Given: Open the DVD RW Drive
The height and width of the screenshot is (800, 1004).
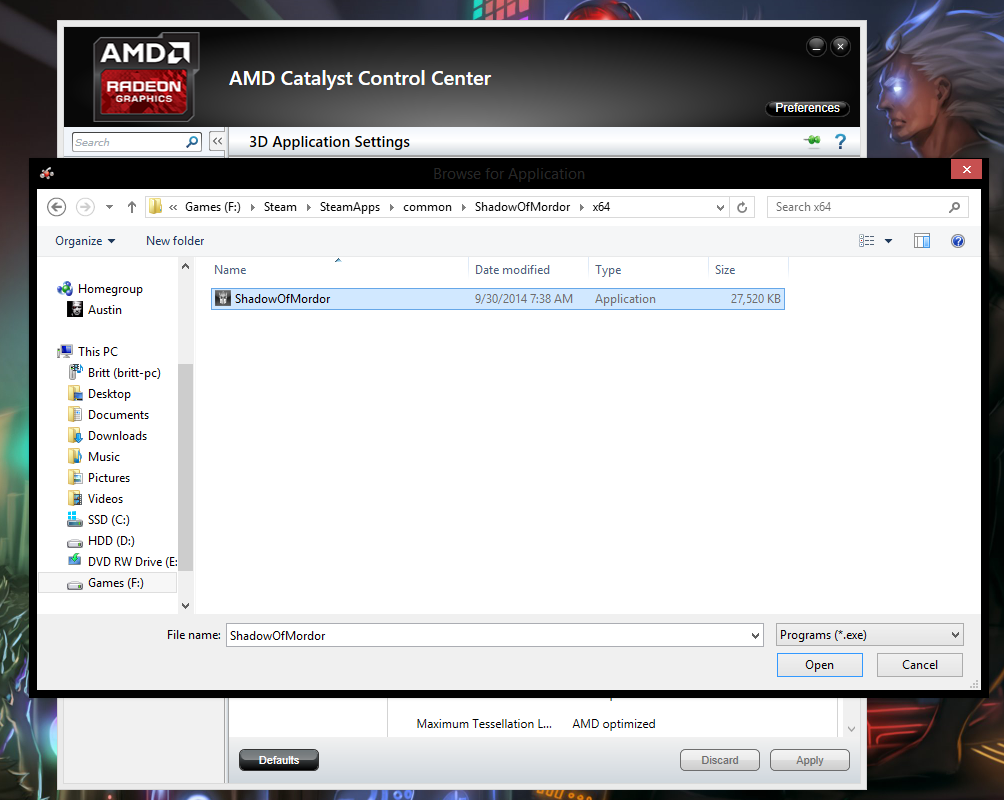Looking at the screenshot, I should coord(122,562).
